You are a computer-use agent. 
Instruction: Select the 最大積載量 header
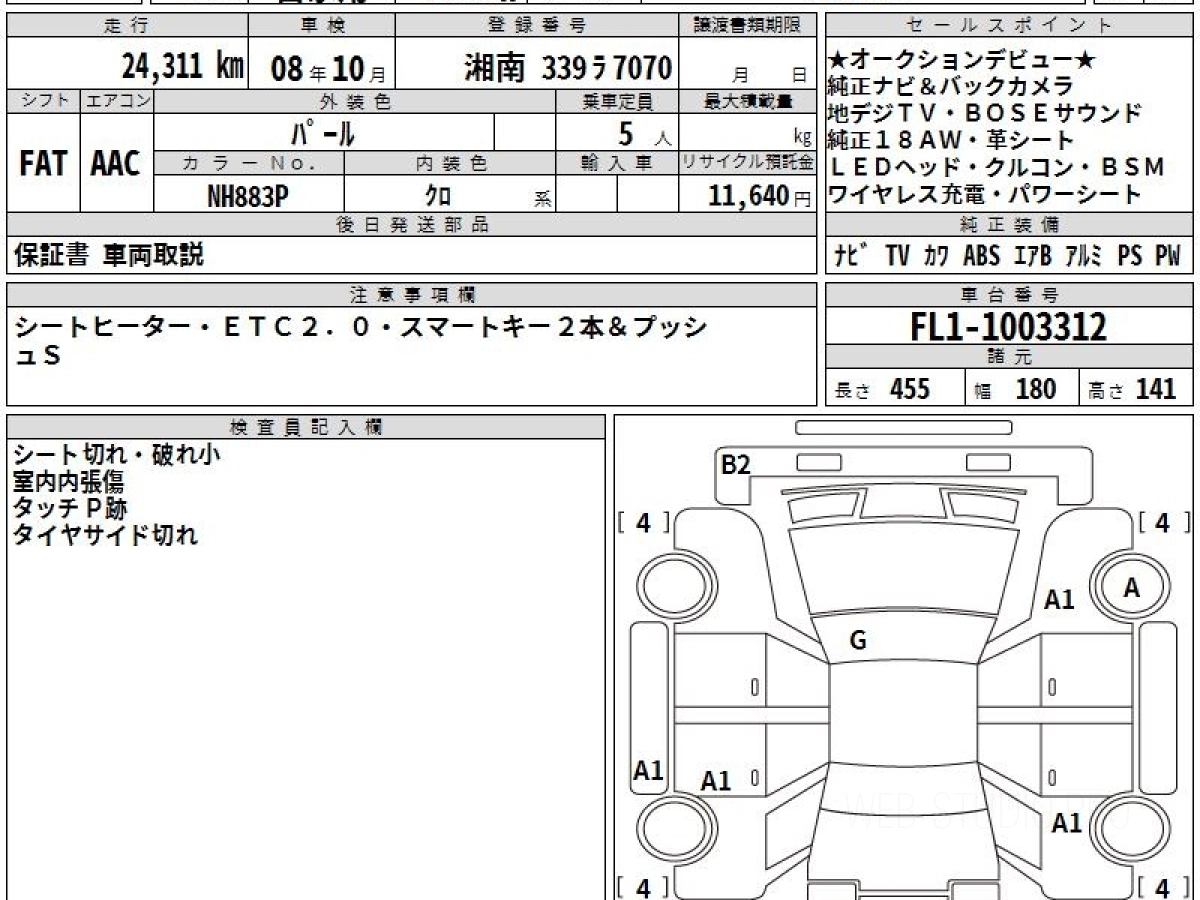pyautogui.click(x=749, y=101)
